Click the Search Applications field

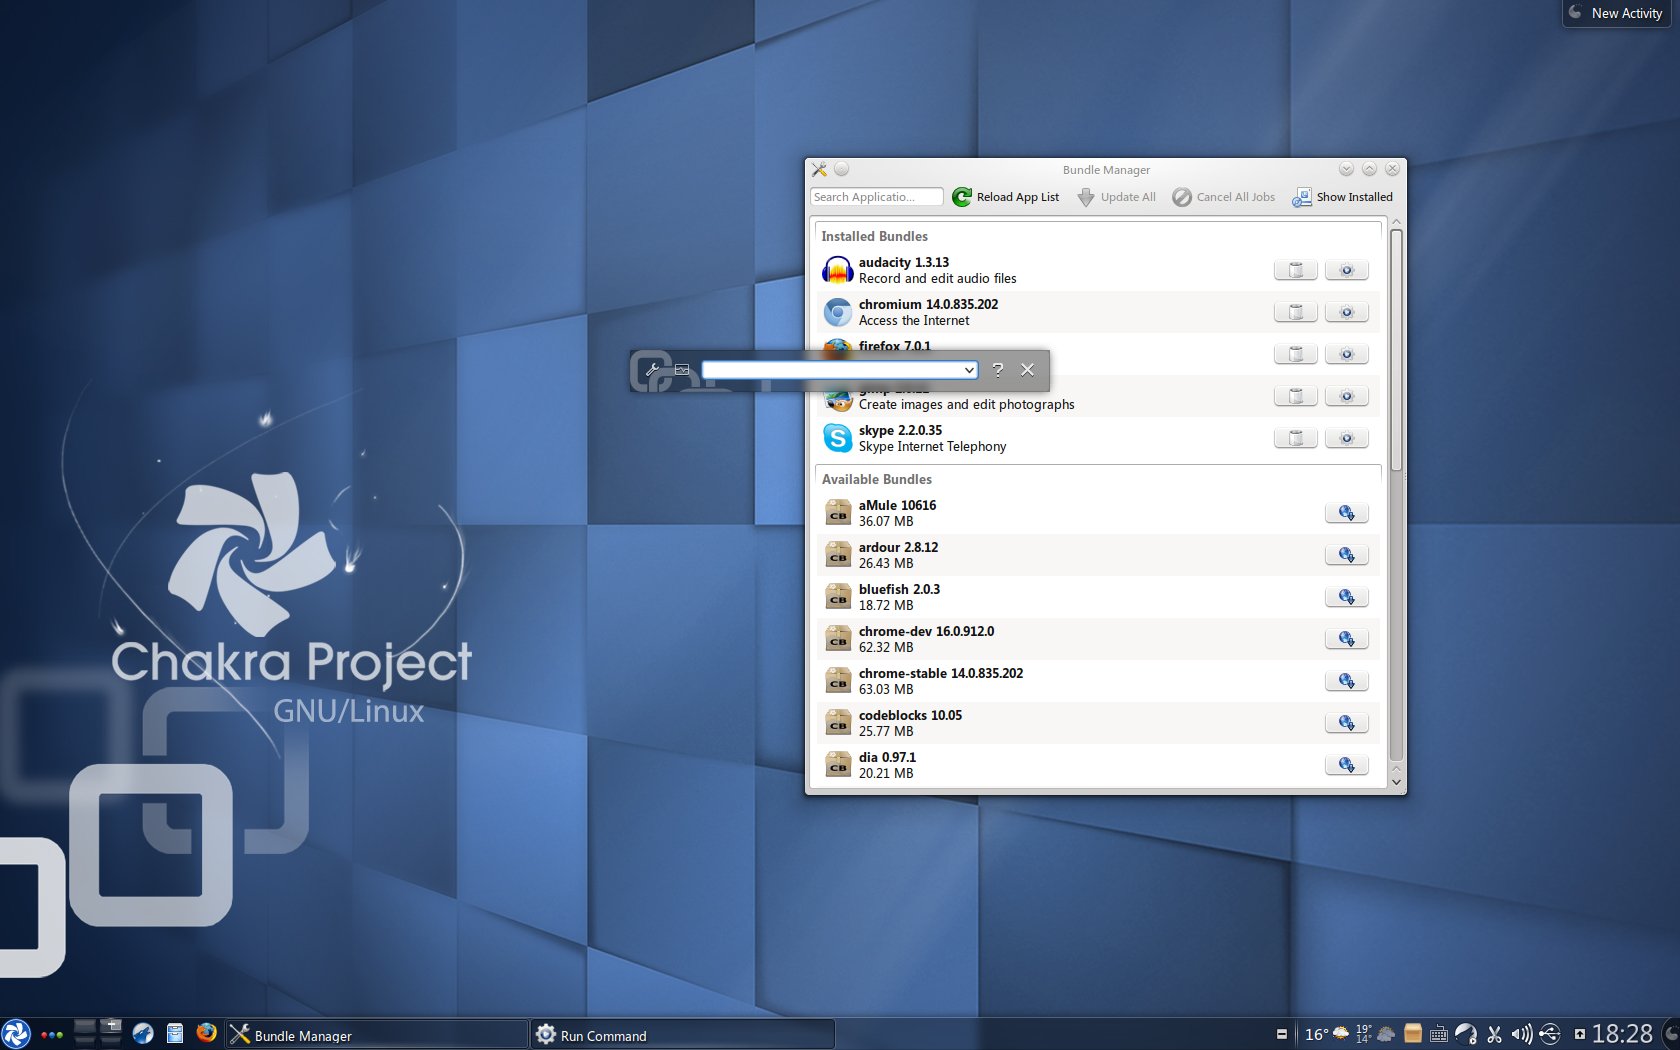(x=876, y=197)
